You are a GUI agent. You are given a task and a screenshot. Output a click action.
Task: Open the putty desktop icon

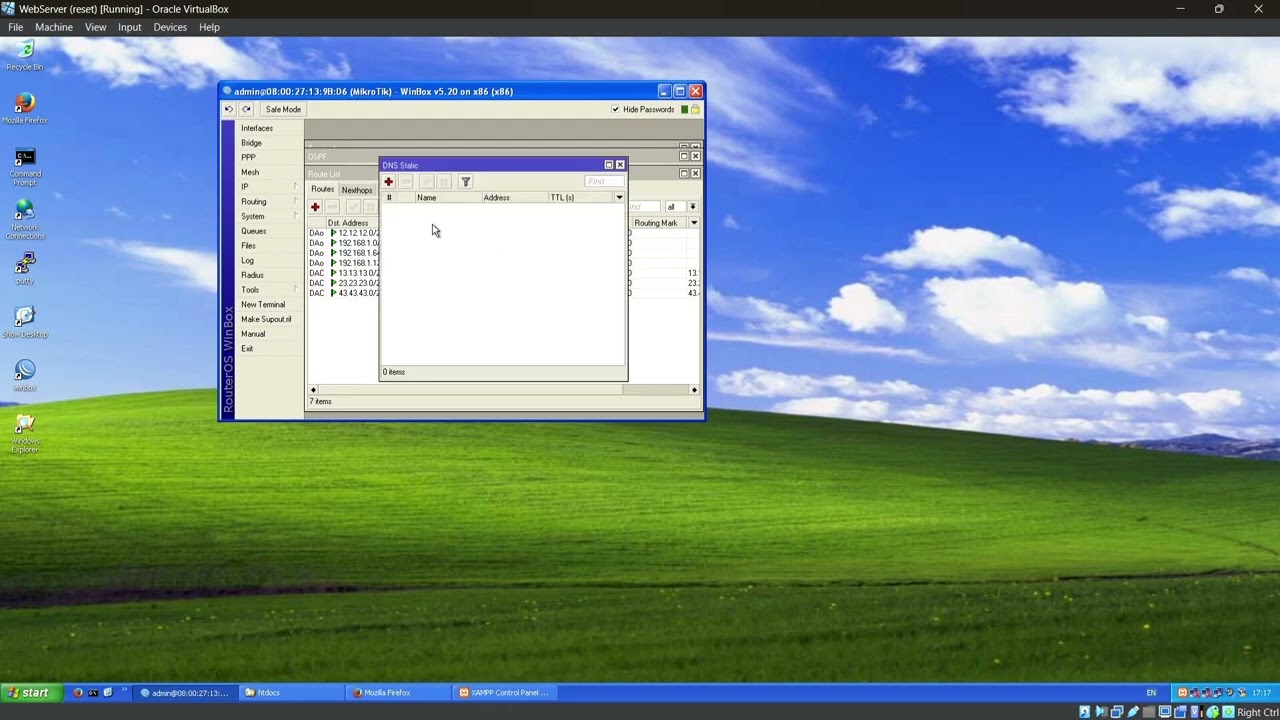[25, 268]
